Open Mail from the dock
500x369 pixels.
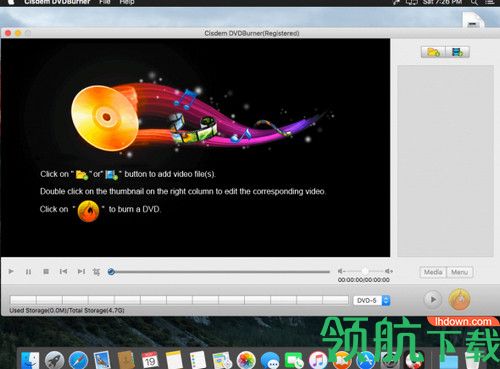pos(102,361)
